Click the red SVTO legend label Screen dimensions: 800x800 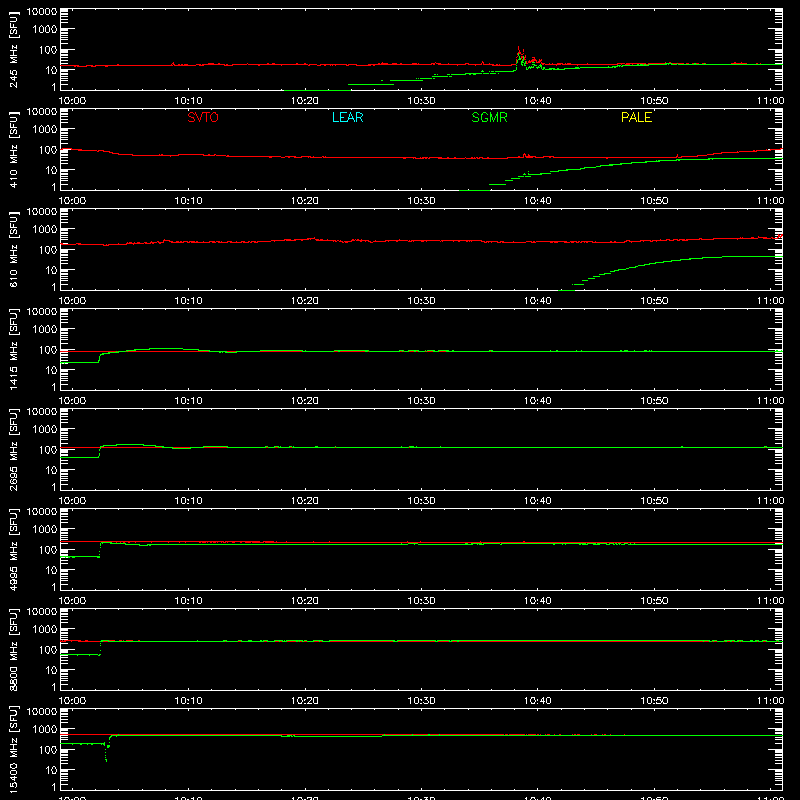pyautogui.click(x=203, y=117)
